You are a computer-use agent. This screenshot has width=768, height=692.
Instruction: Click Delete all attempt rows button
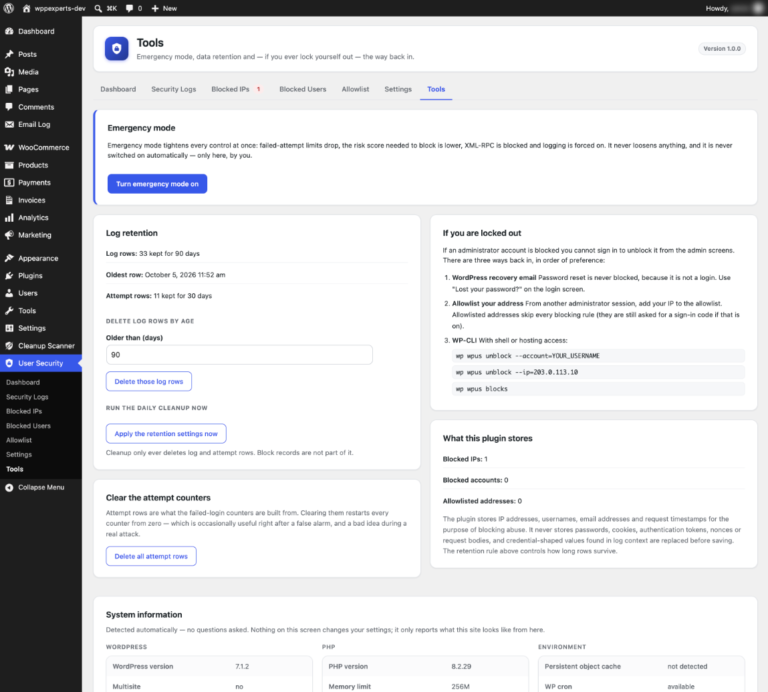pos(151,556)
